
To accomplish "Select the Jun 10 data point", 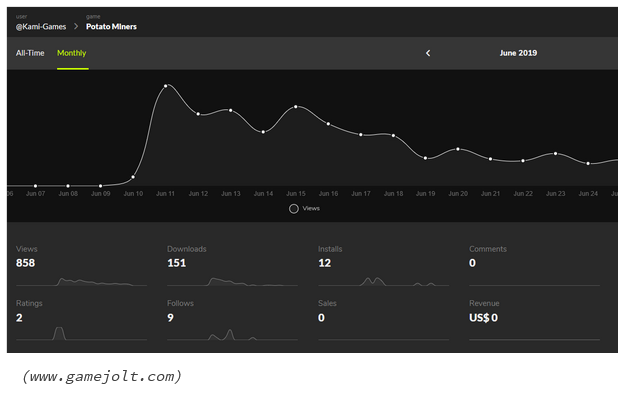I will tap(133, 177).
